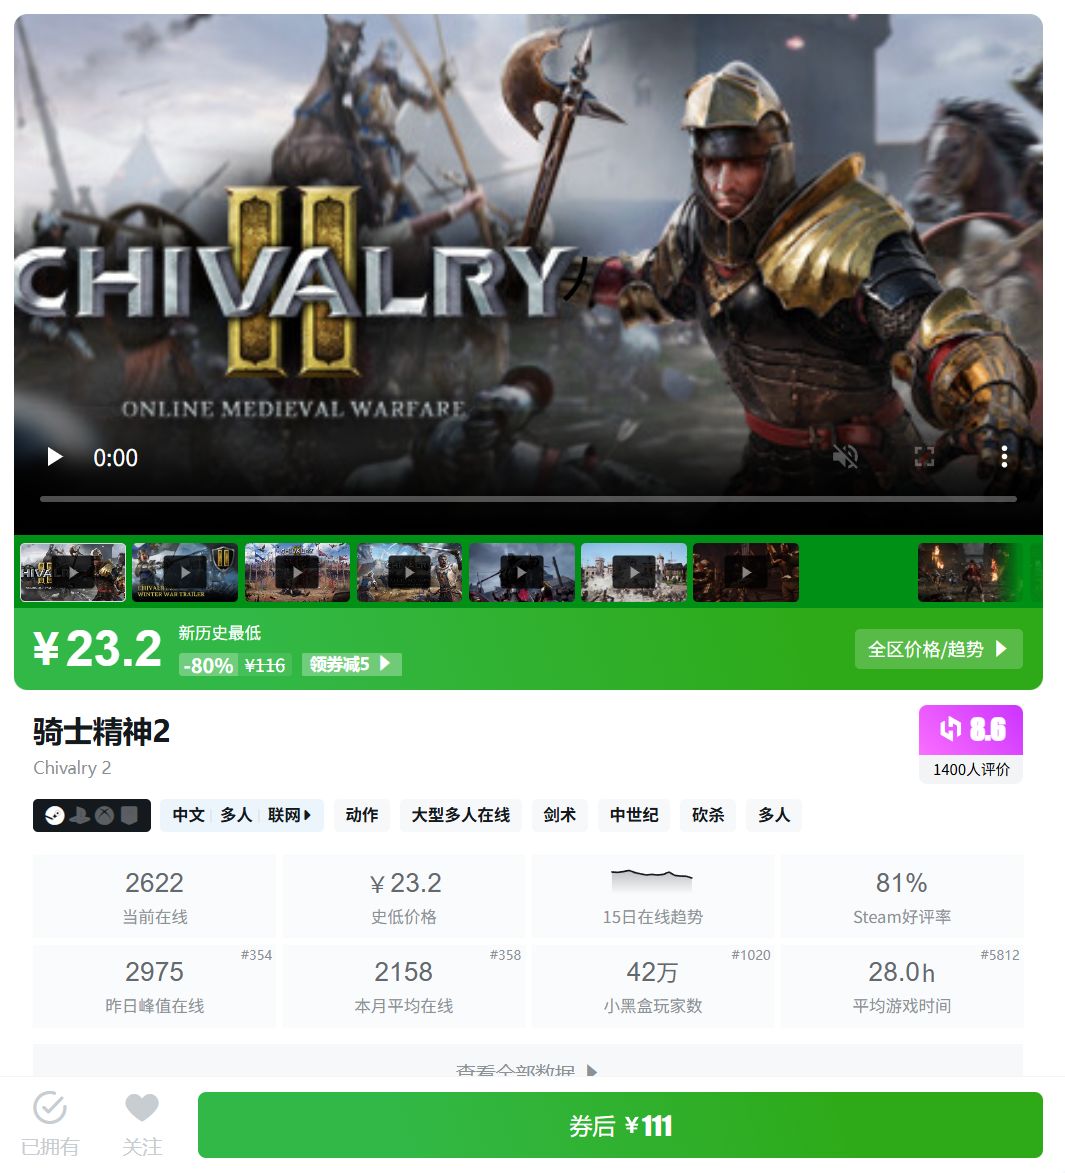
Task: Toggle the 已拥有 owned checkmark
Action: pos(50,1124)
